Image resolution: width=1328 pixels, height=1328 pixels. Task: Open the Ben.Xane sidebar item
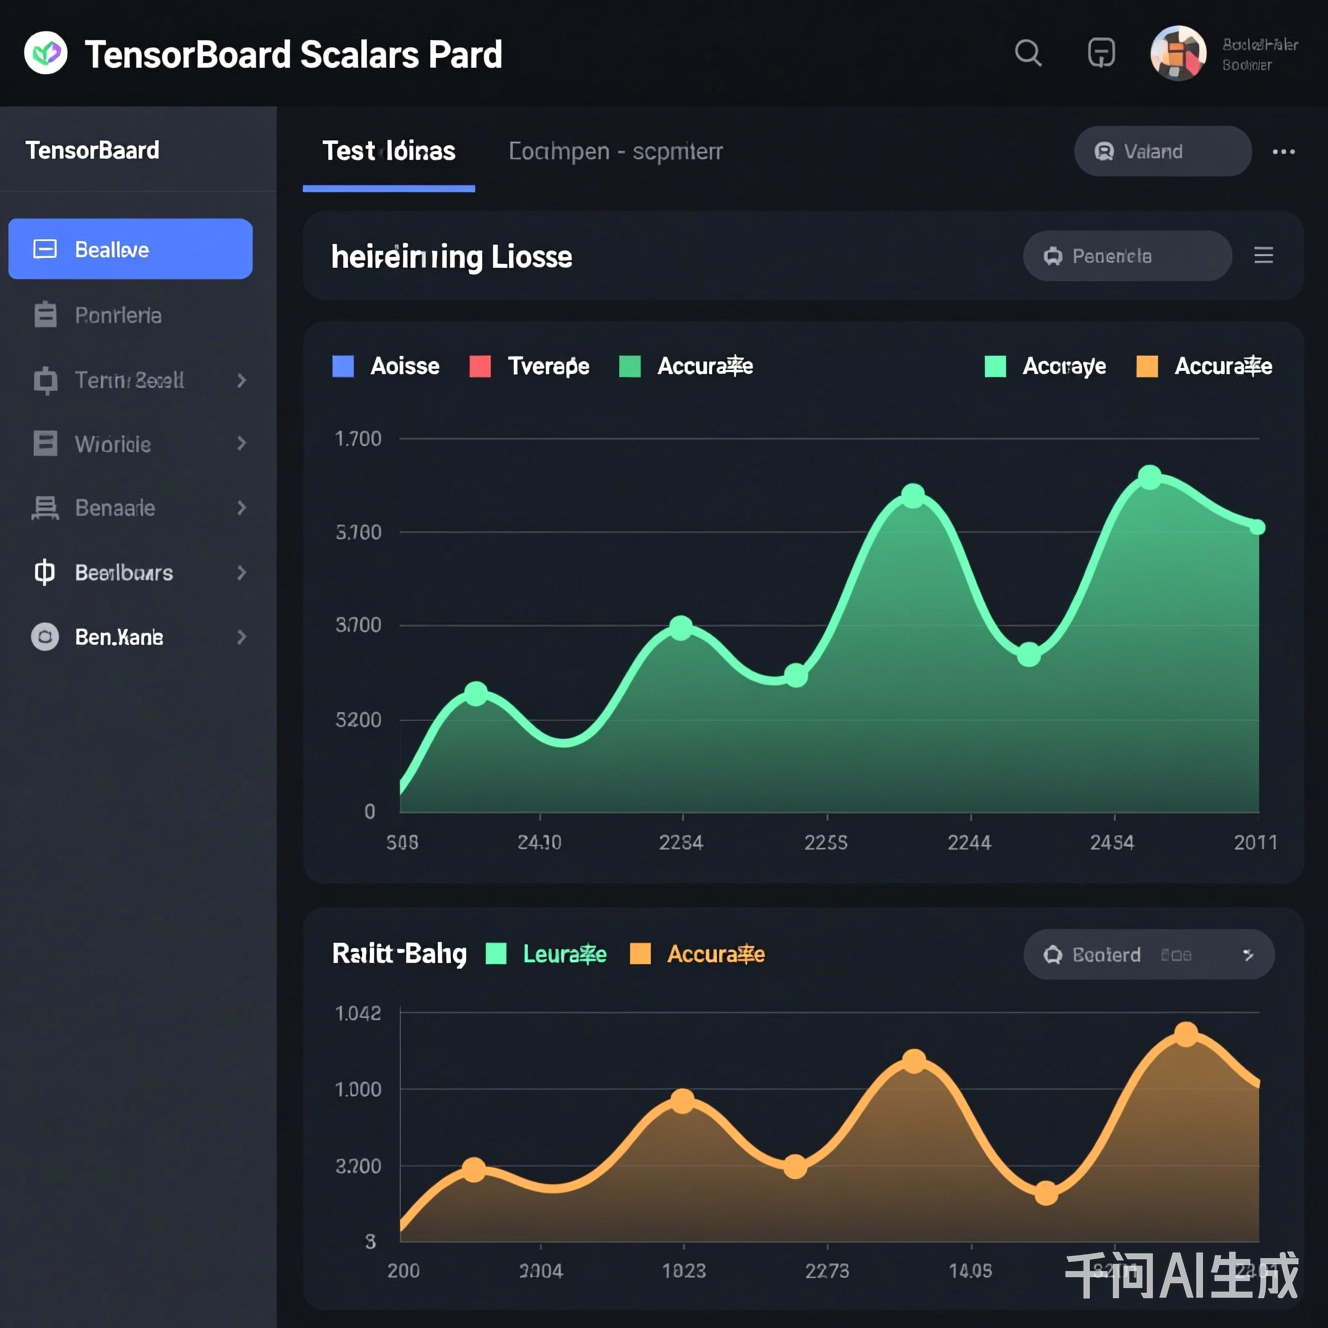tap(130, 637)
